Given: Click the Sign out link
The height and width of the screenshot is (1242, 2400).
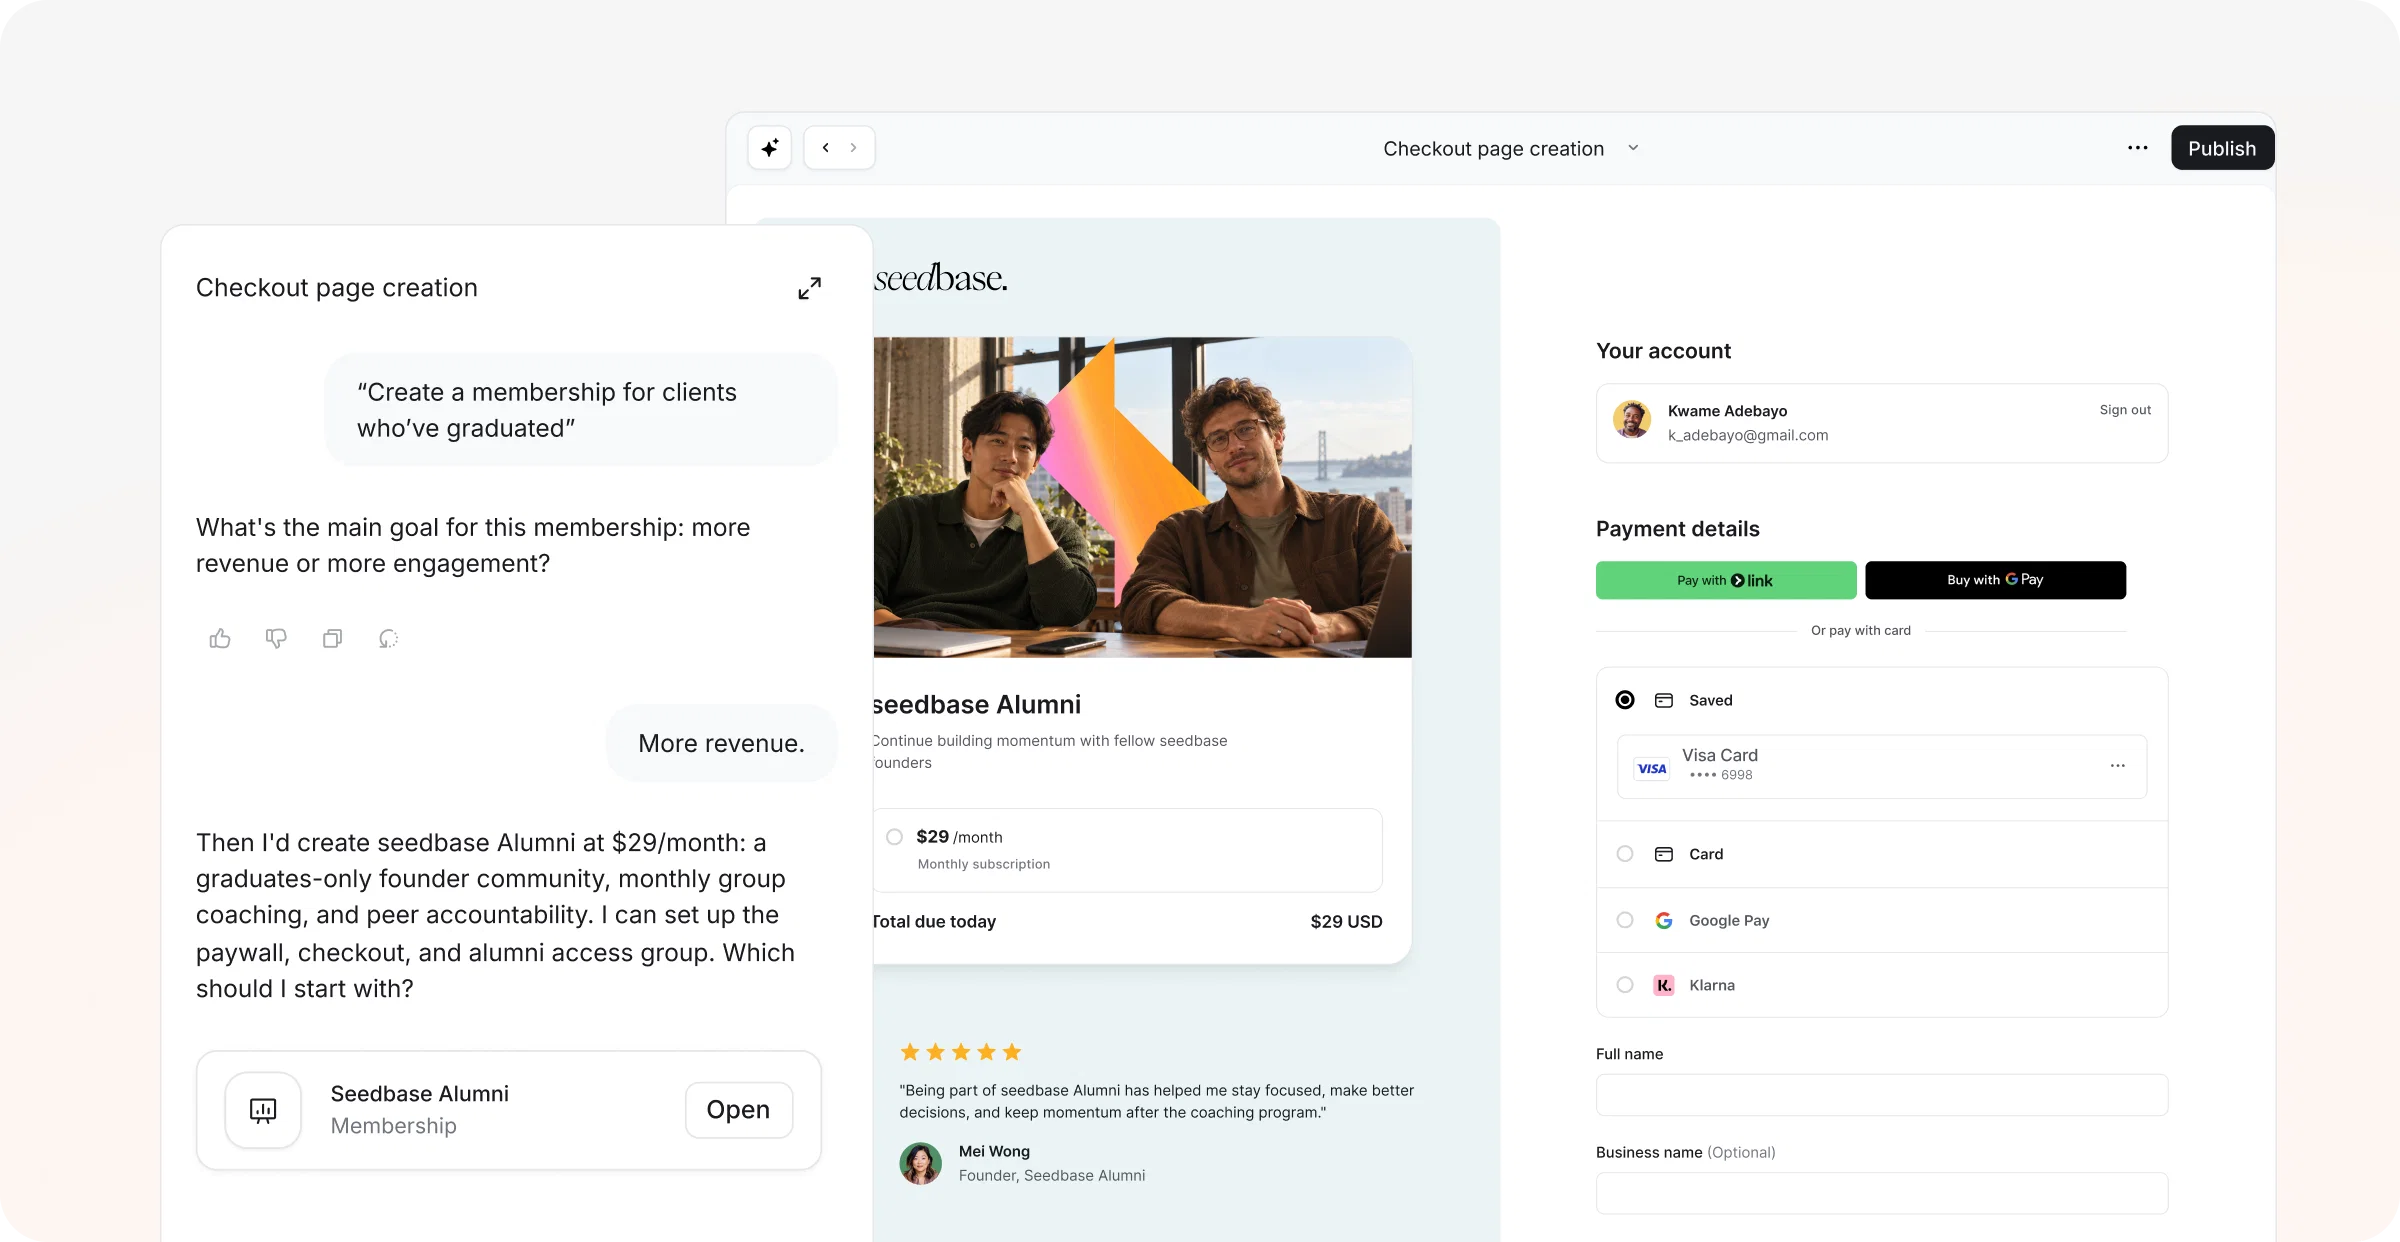Looking at the screenshot, I should [x=2125, y=410].
